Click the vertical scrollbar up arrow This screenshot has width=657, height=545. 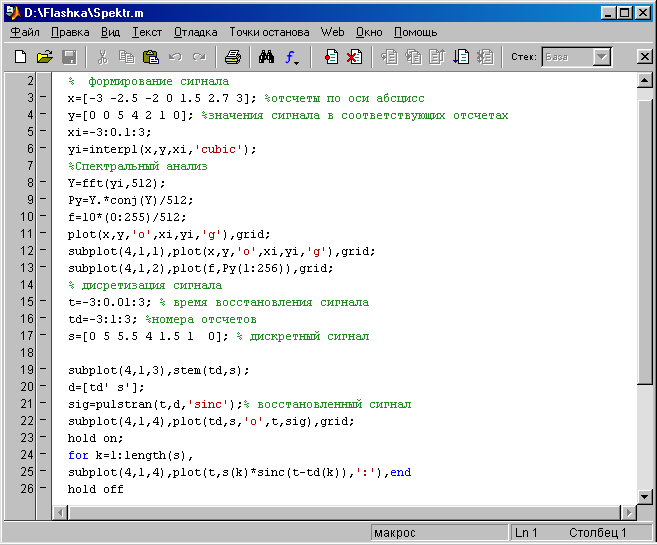pos(644,80)
